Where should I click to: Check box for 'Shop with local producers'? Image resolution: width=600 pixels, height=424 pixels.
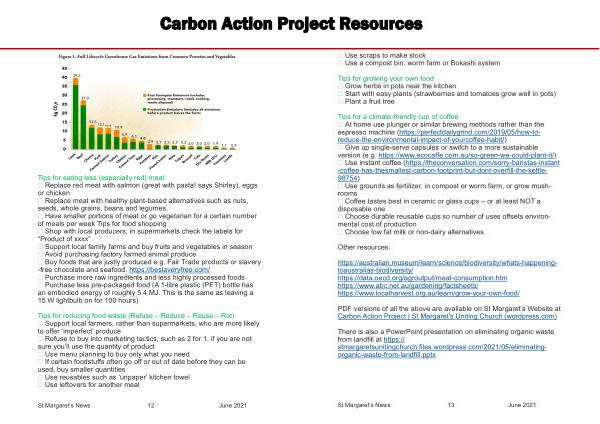(x=40, y=232)
